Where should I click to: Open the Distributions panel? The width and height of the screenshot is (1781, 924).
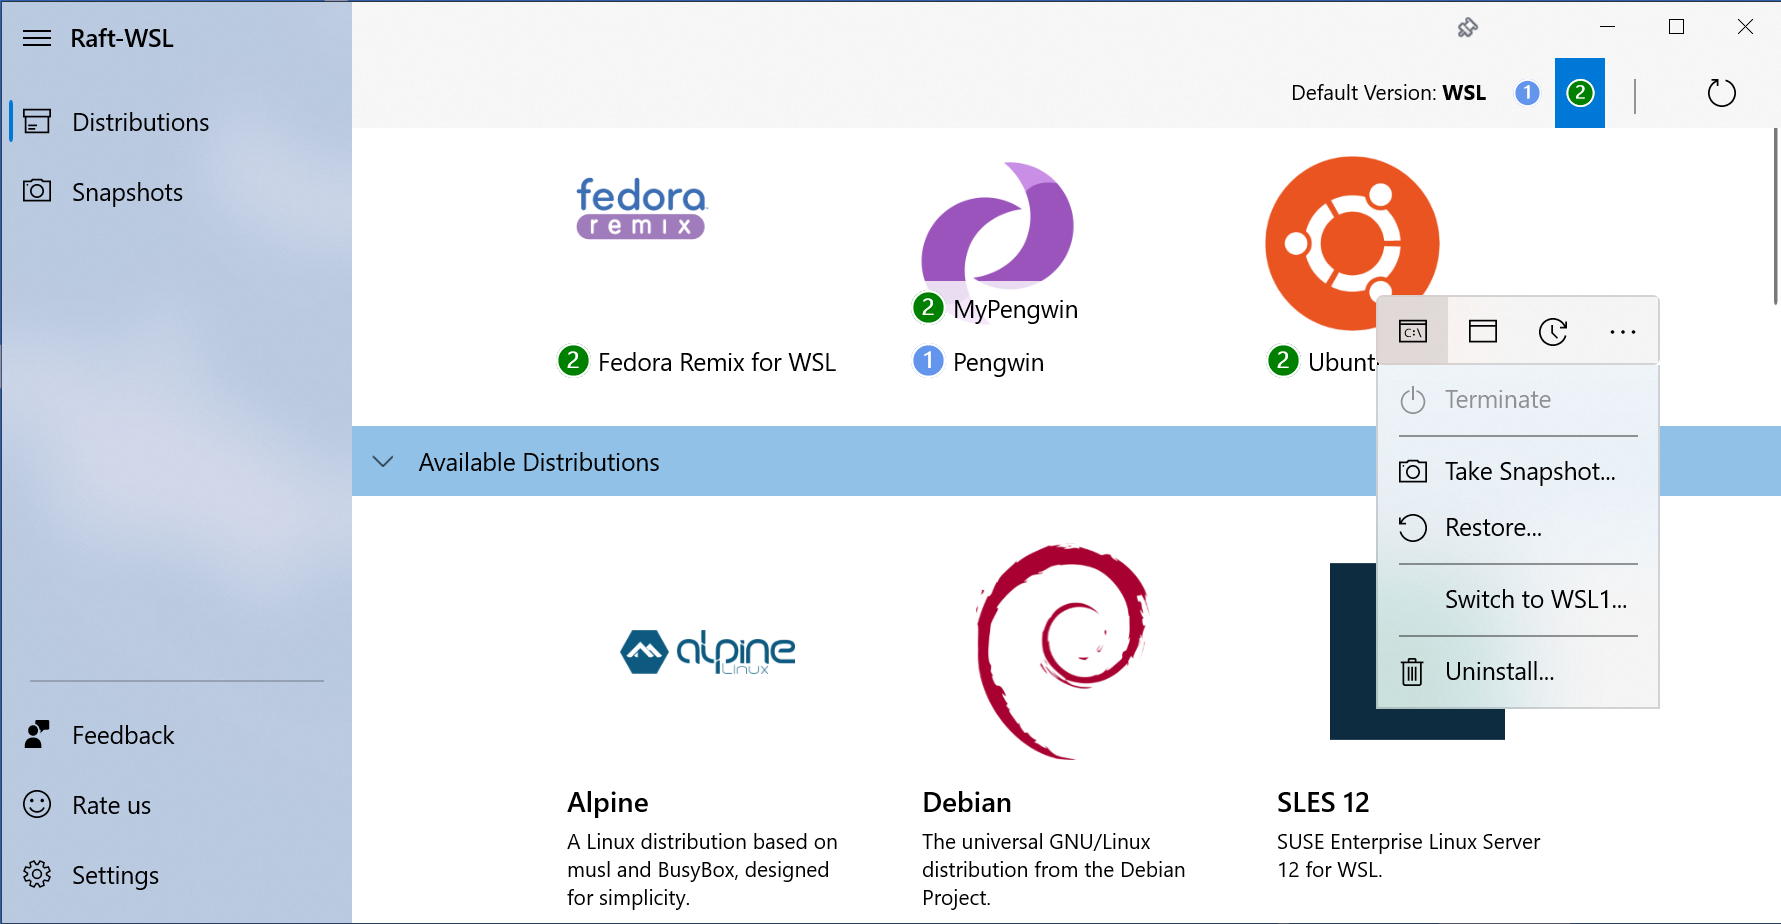(x=140, y=122)
